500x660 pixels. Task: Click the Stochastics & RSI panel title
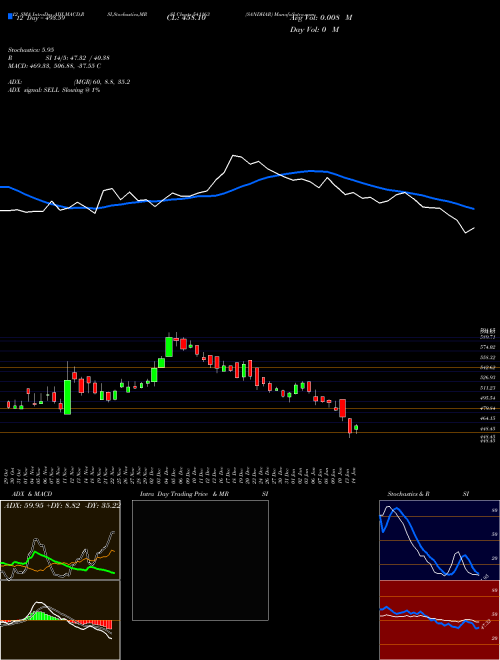428,494
